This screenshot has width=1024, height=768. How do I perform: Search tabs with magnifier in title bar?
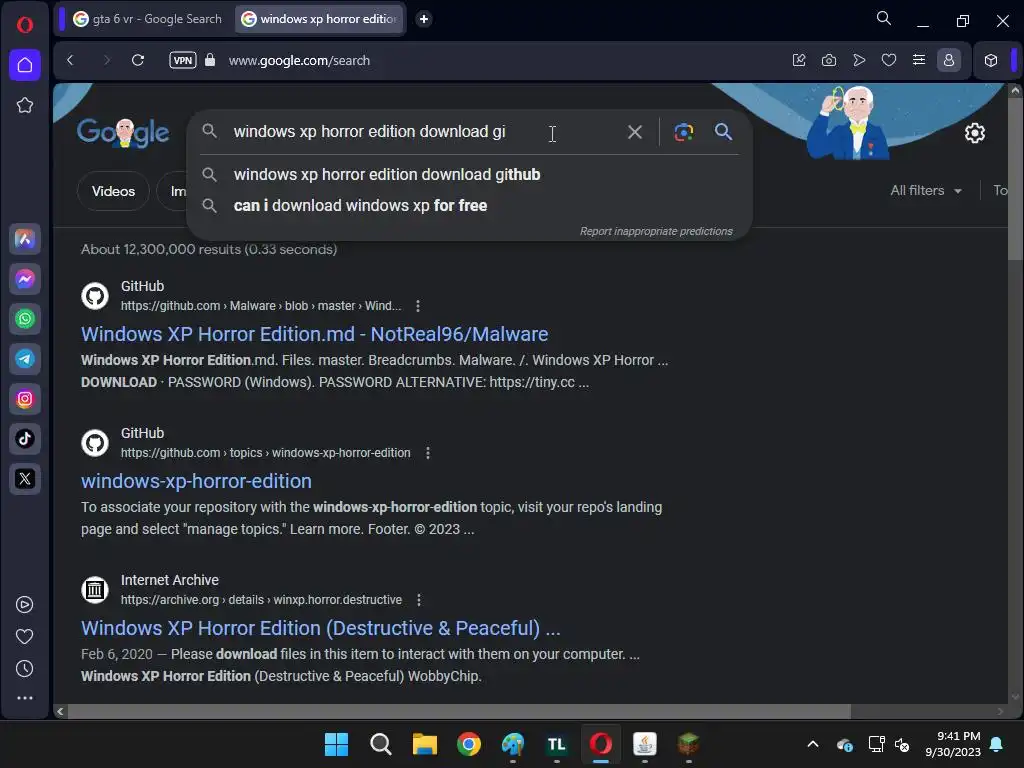pyautogui.click(x=884, y=18)
